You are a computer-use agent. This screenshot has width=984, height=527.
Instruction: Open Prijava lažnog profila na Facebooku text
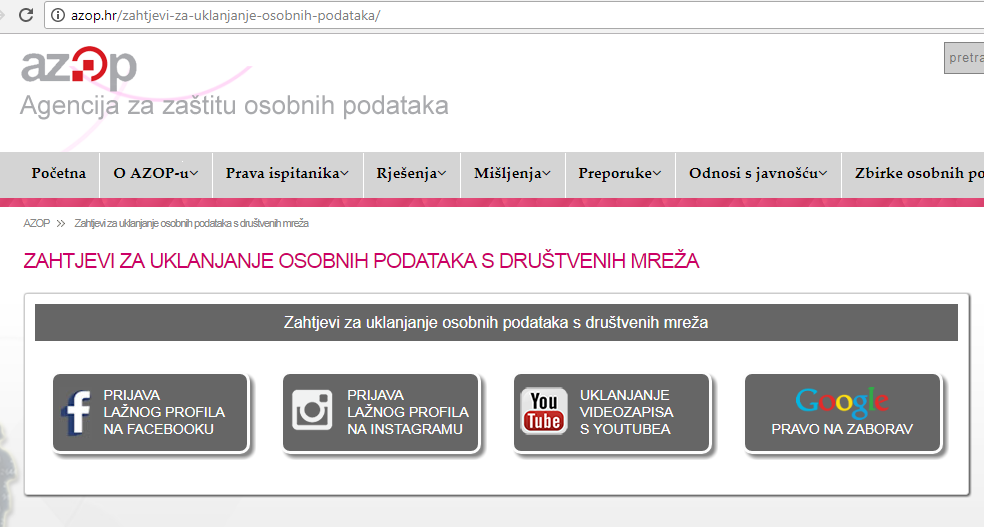click(164, 412)
